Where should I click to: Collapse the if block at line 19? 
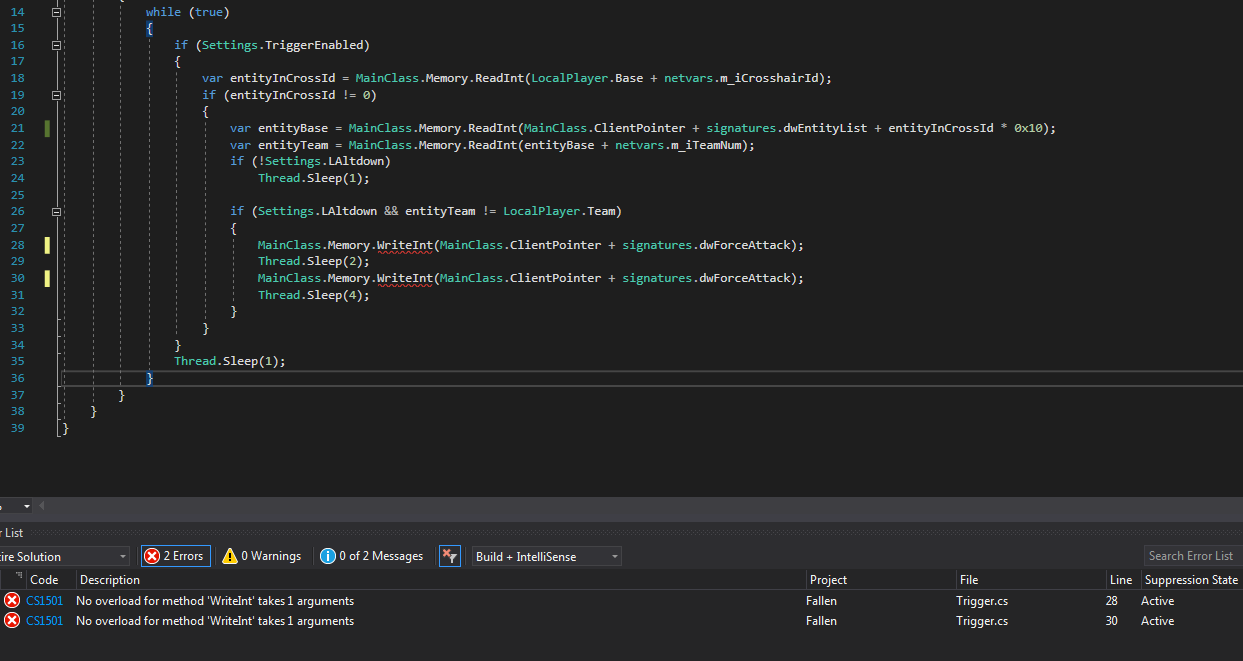[x=56, y=95]
